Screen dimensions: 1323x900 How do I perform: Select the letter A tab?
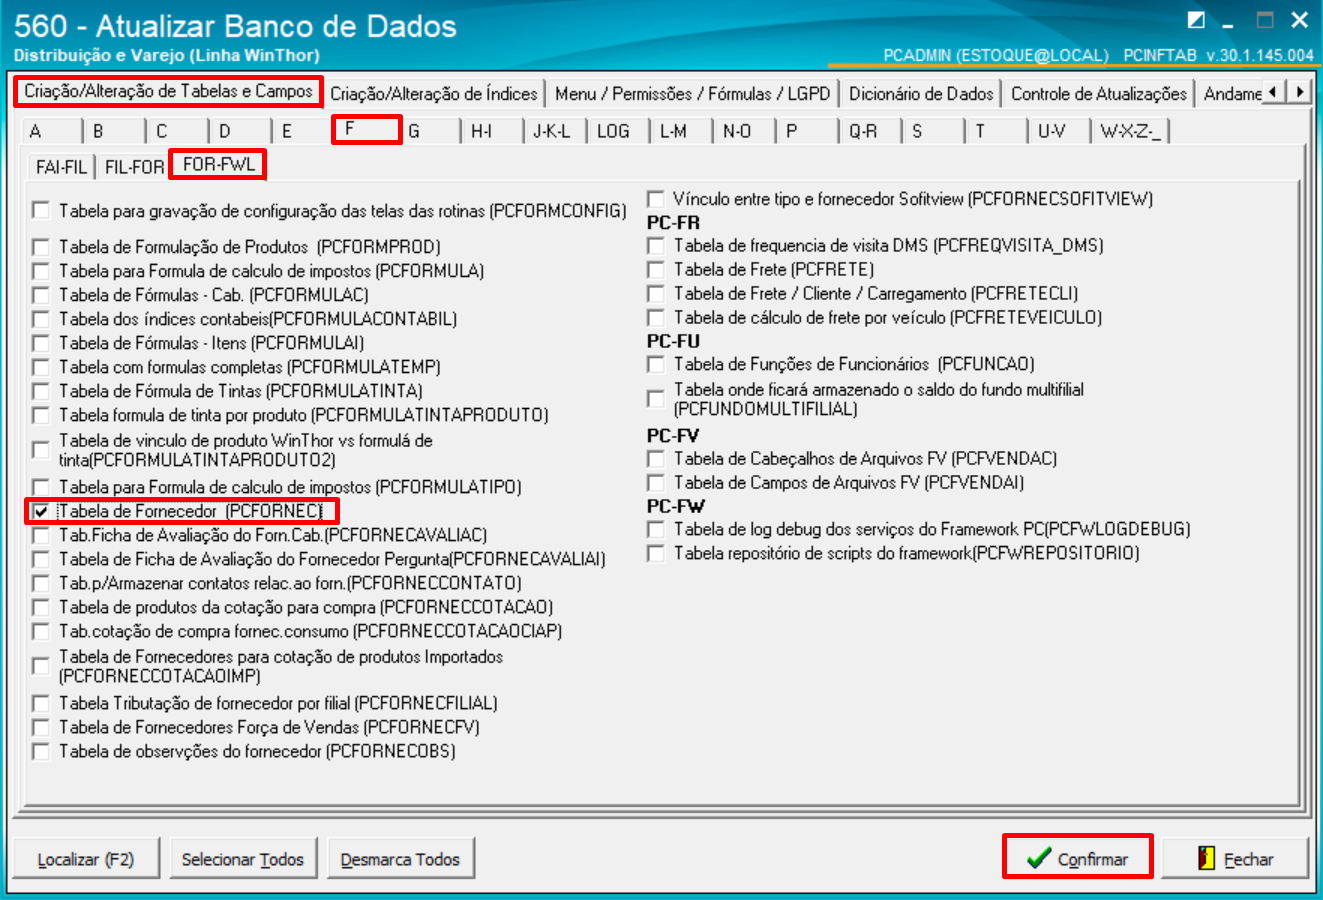[x=50, y=131]
